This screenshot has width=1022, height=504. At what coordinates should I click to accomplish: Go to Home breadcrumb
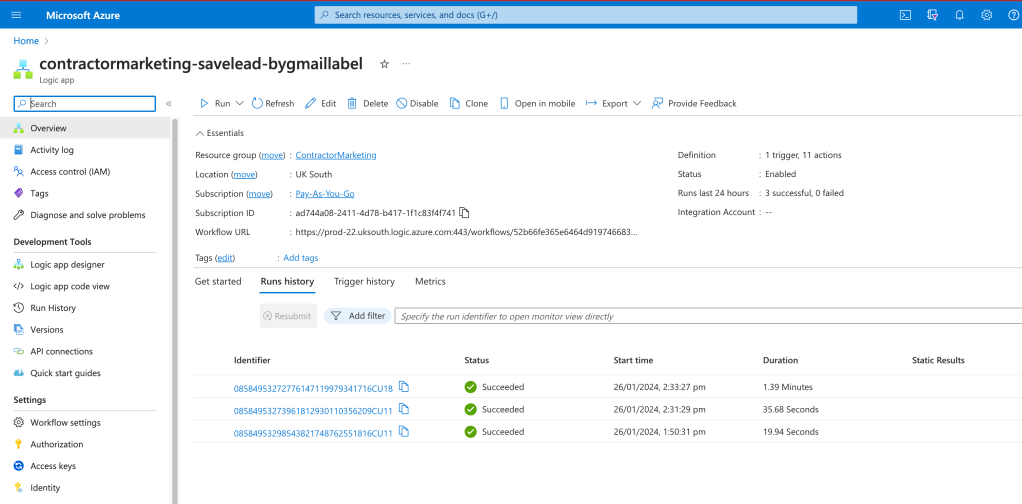[x=26, y=40]
